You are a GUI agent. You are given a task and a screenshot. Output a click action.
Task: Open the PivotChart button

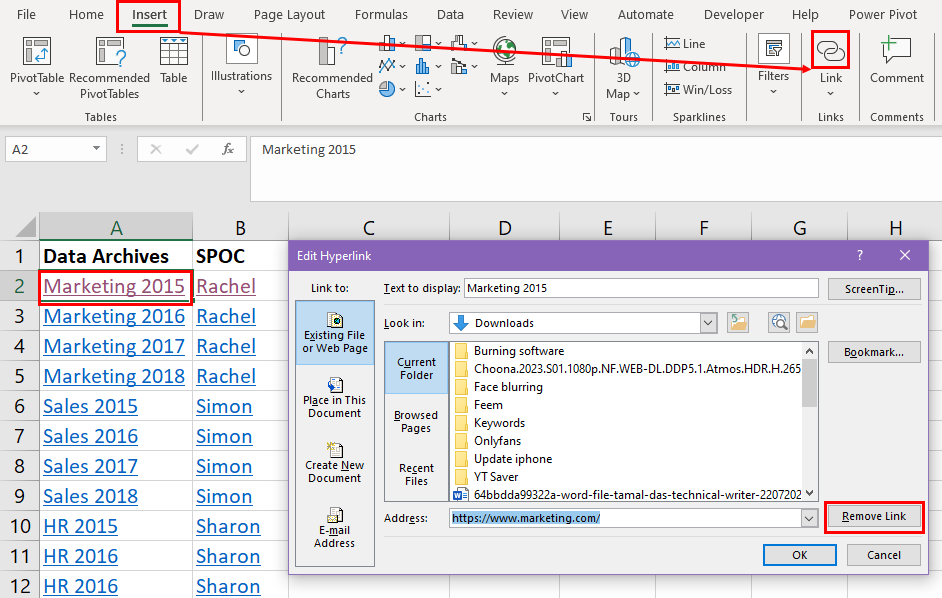pos(556,66)
